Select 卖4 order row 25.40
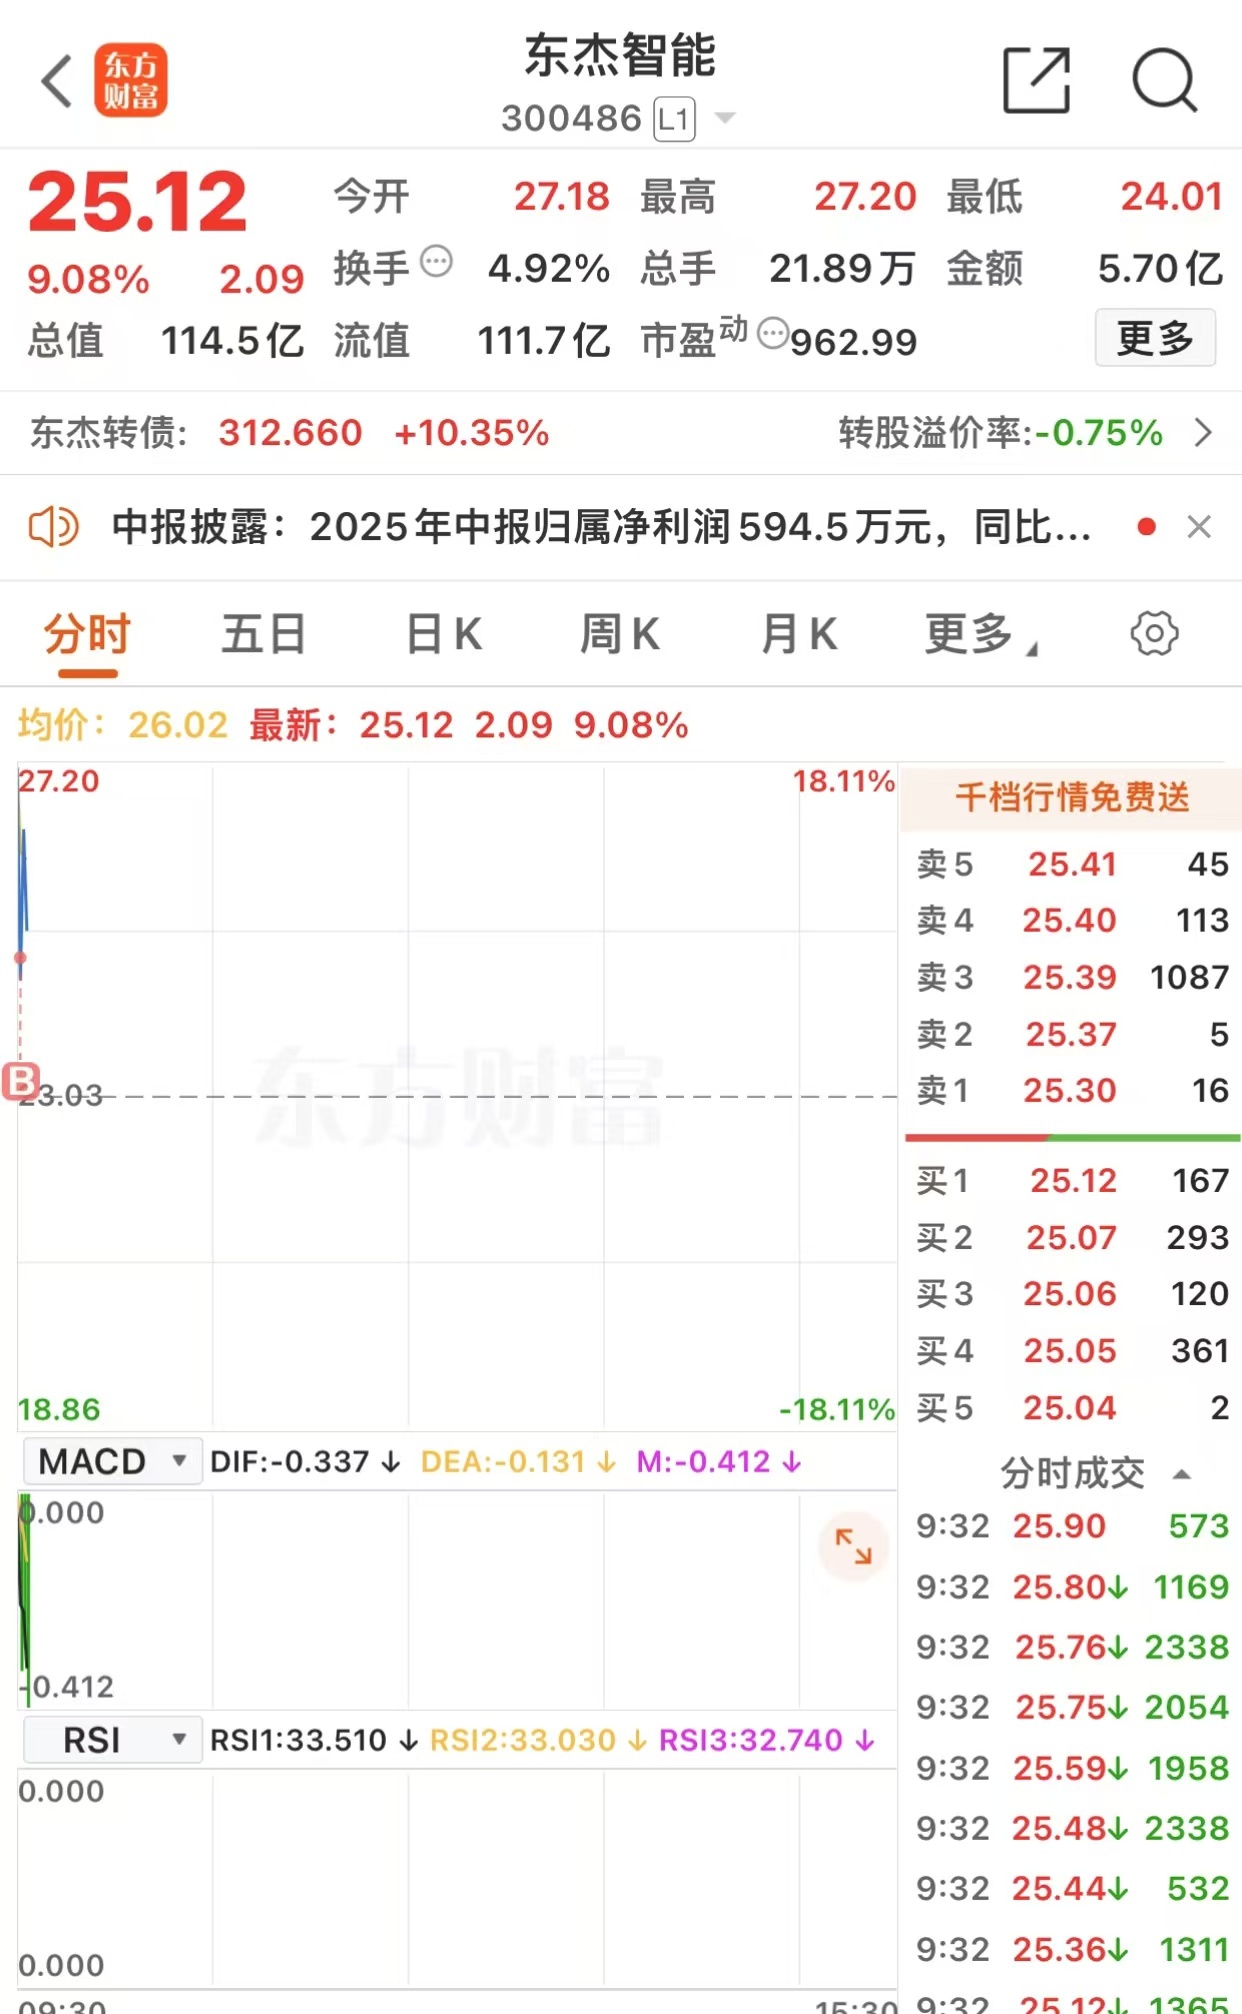Image resolution: width=1242 pixels, height=2014 pixels. point(1072,920)
